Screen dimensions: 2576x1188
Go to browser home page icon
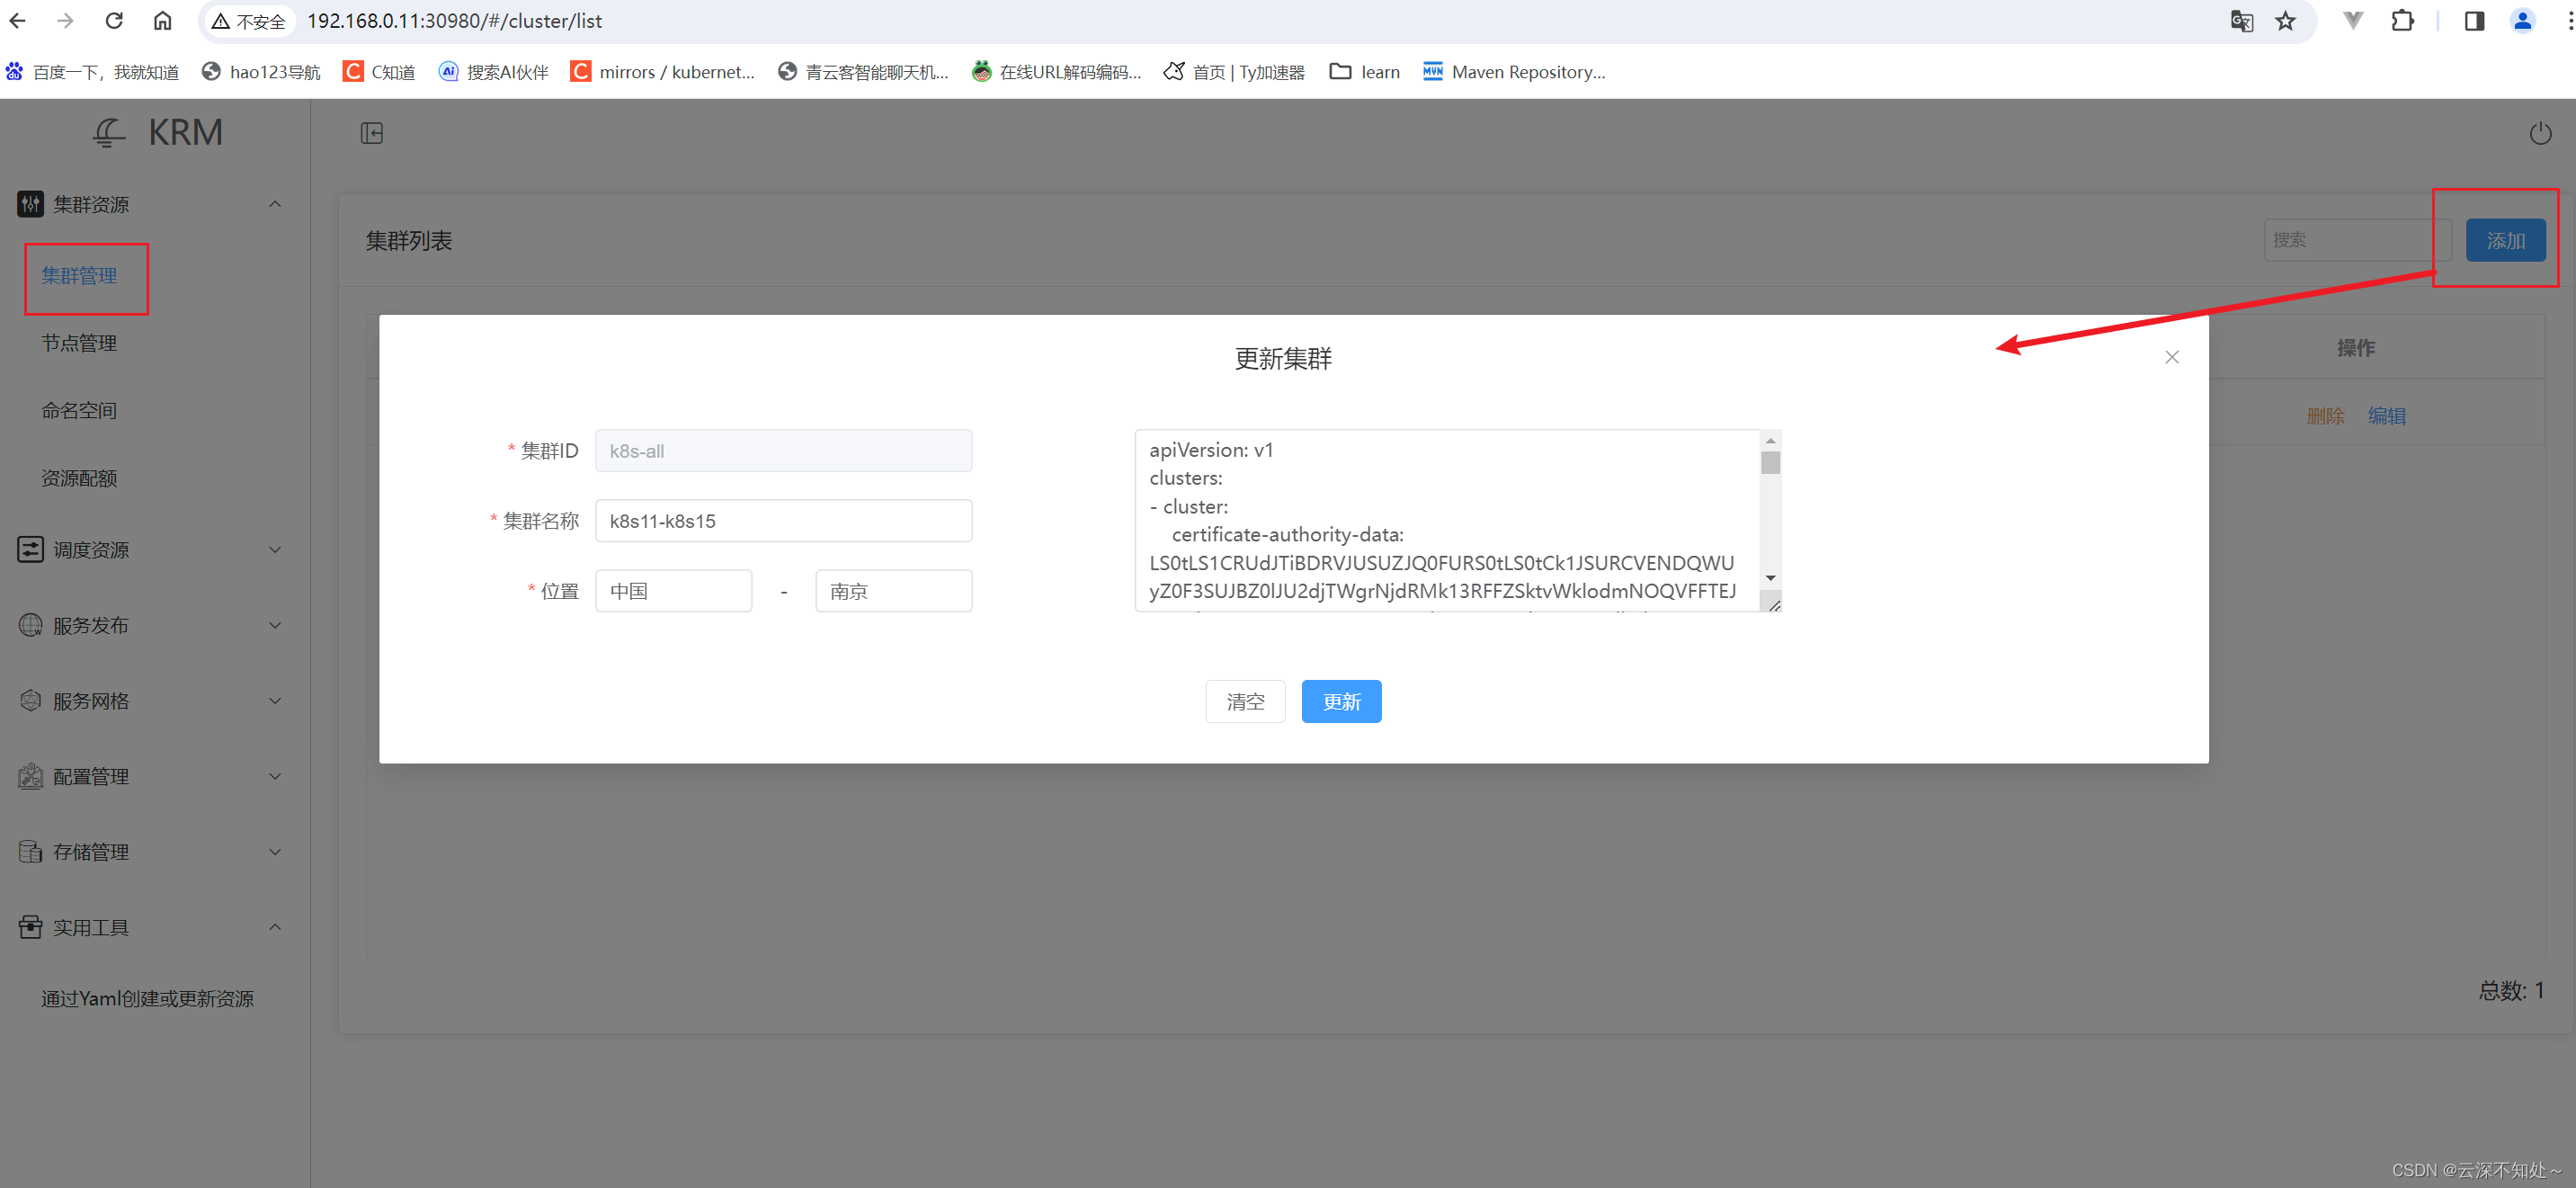[162, 21]
